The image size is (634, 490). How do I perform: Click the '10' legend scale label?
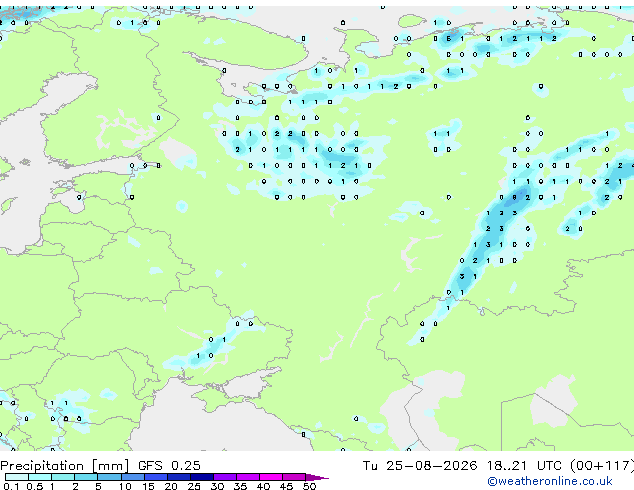(125, 486)
